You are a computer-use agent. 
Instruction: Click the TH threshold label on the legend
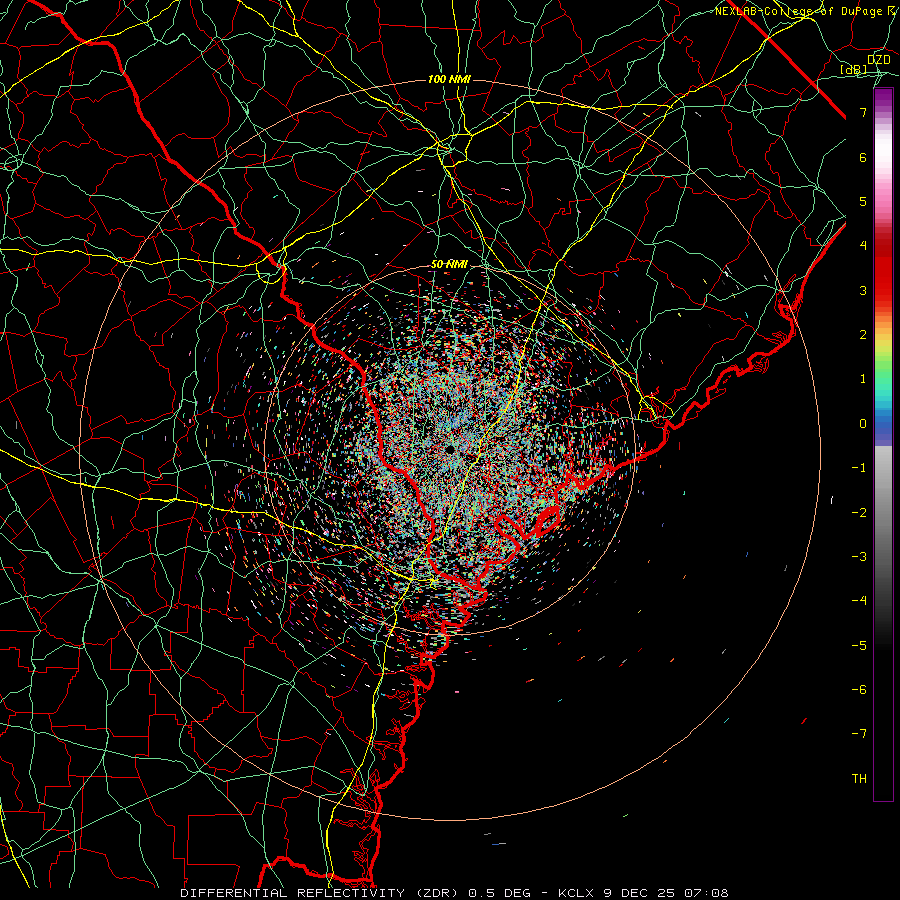[x=859, y=779]
